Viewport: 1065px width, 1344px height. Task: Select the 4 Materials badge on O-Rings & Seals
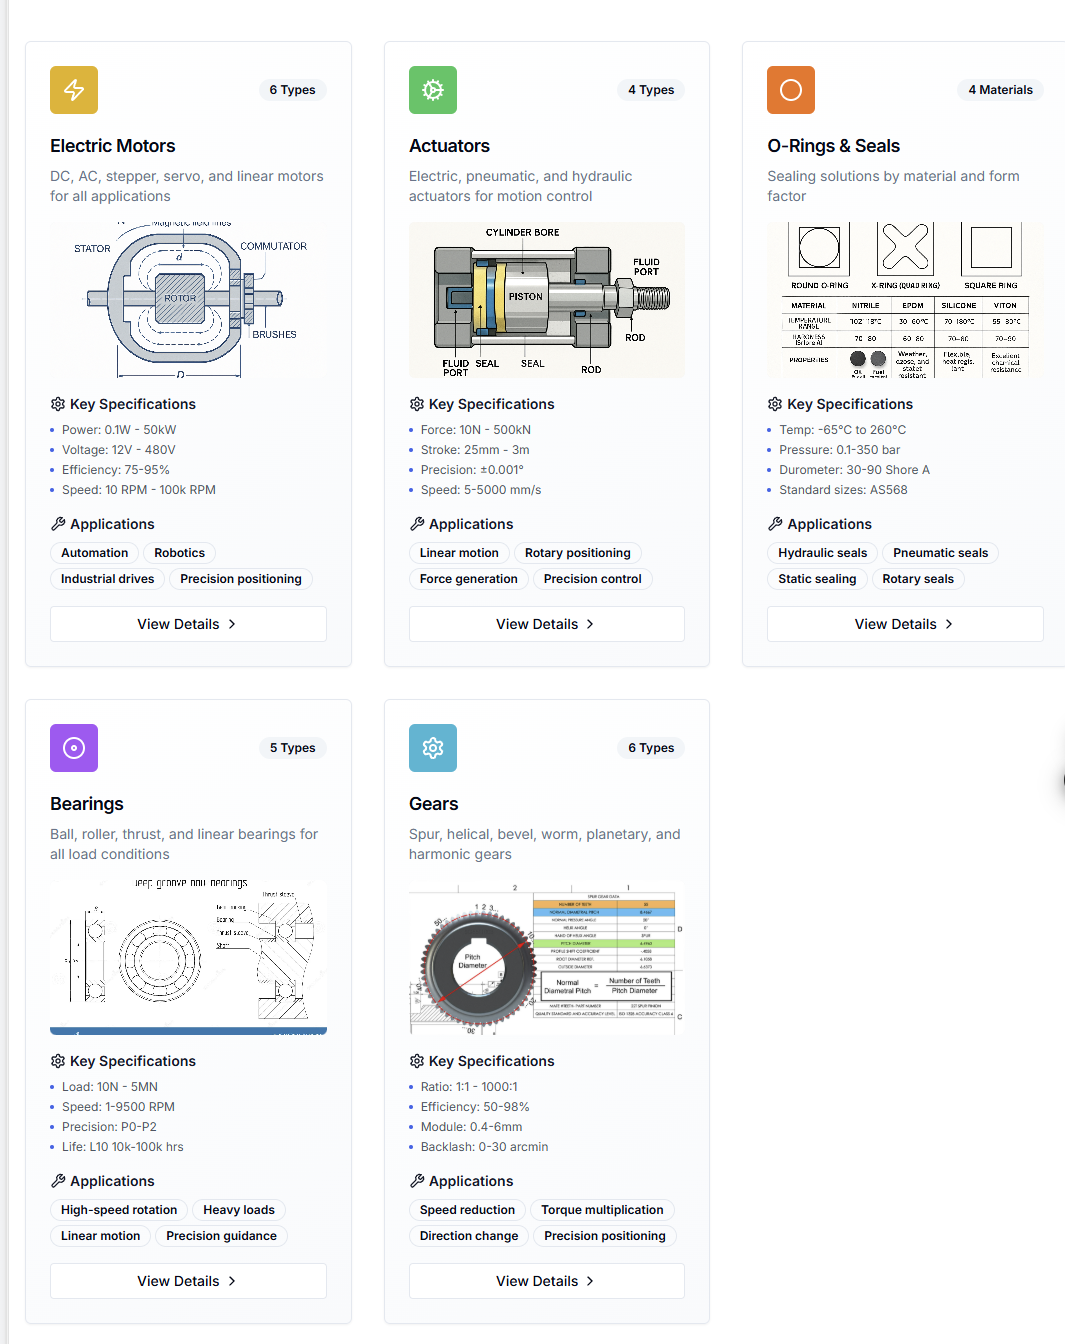(x=1000, y=89)
